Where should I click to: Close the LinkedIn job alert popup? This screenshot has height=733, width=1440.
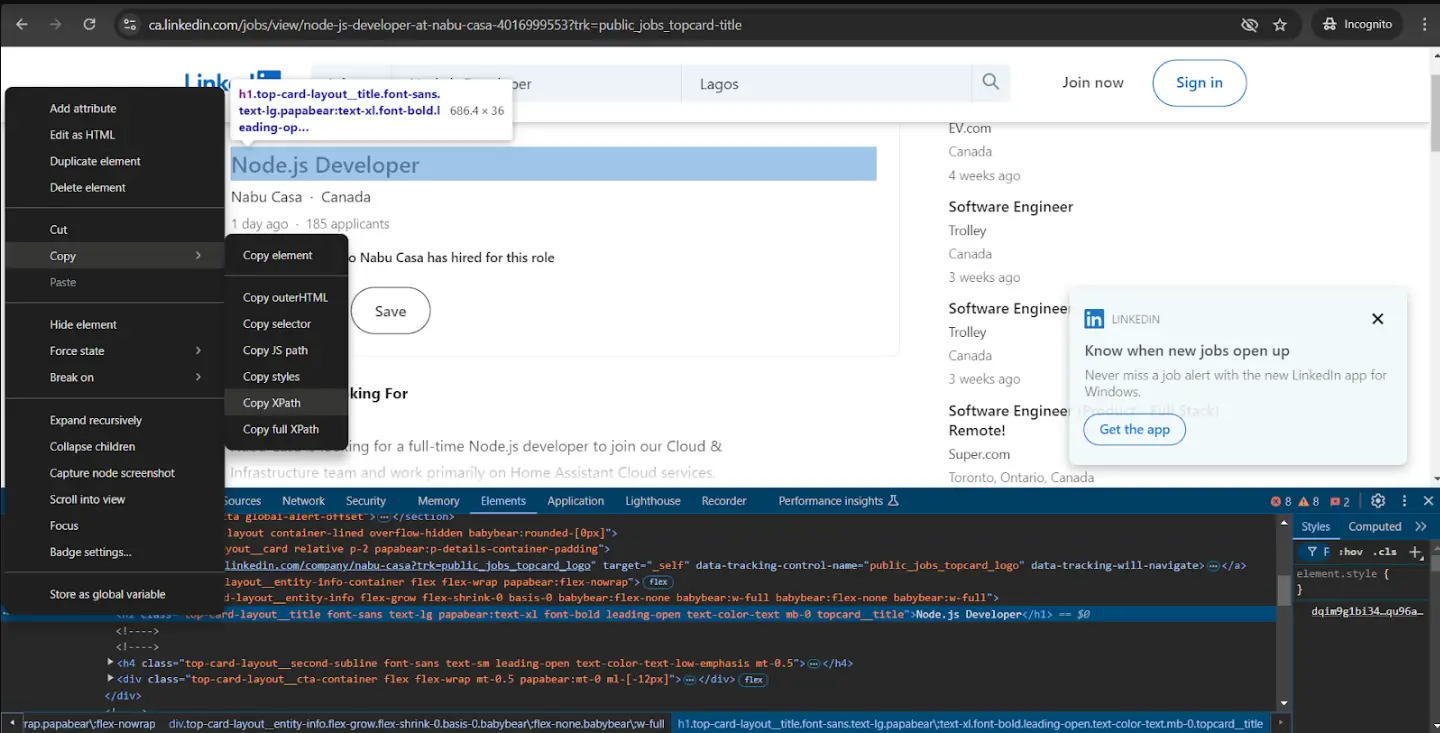coord(1377,319)
